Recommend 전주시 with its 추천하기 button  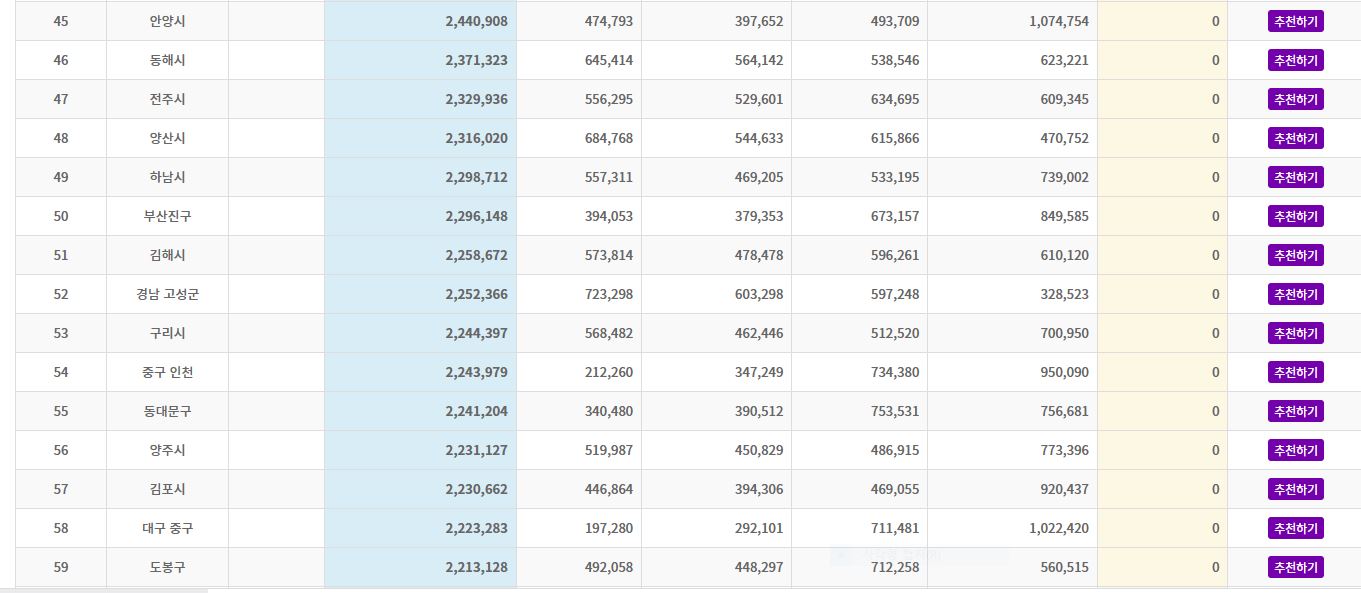(1295, 99)
